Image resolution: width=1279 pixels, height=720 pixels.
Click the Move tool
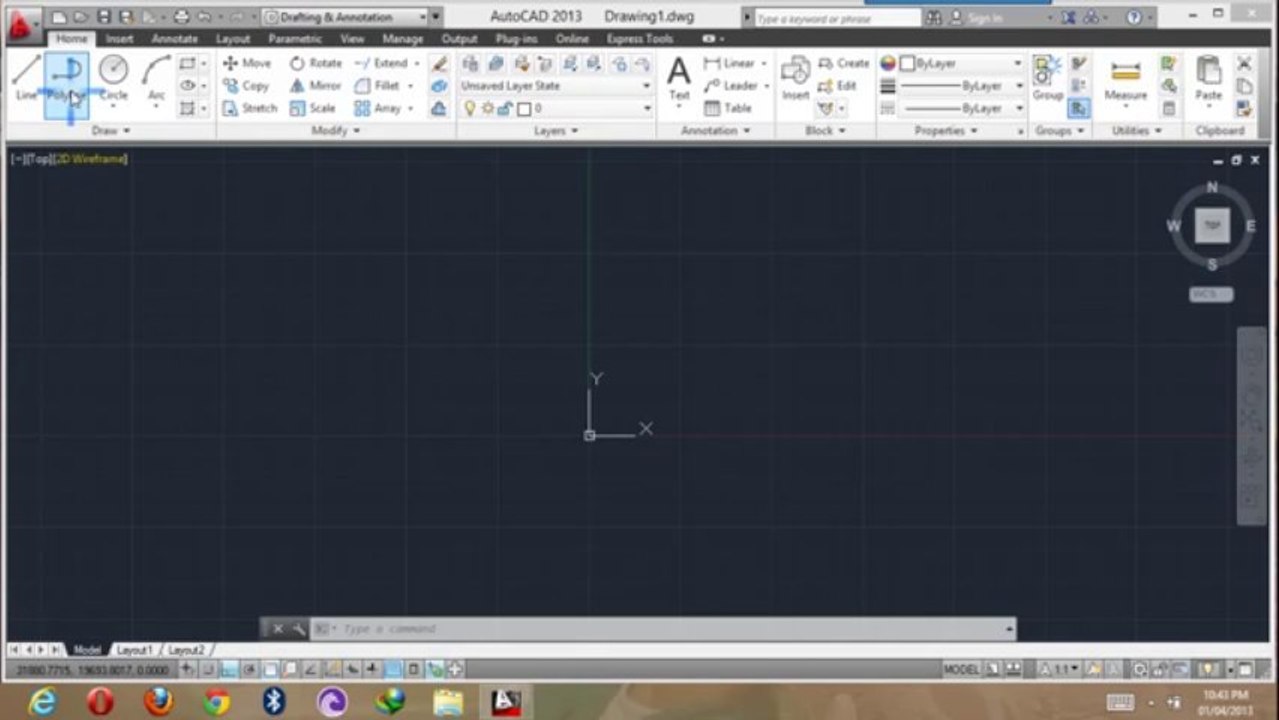[246, 63]
